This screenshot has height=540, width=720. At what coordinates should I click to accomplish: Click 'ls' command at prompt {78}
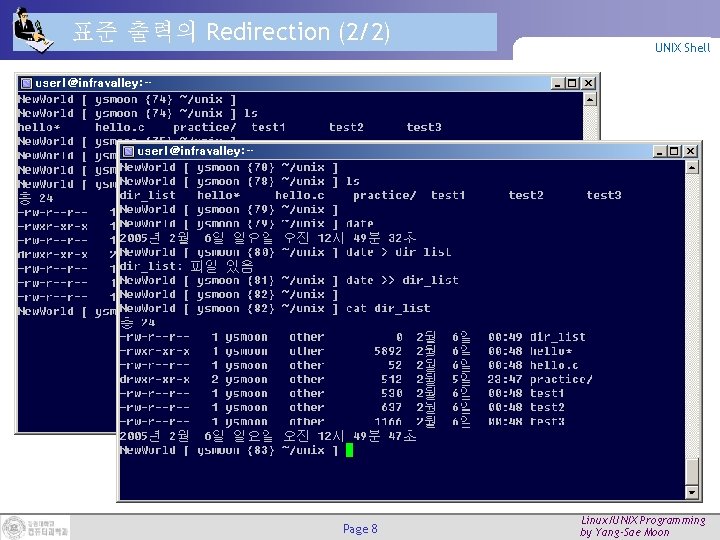[x=353, y=181]
